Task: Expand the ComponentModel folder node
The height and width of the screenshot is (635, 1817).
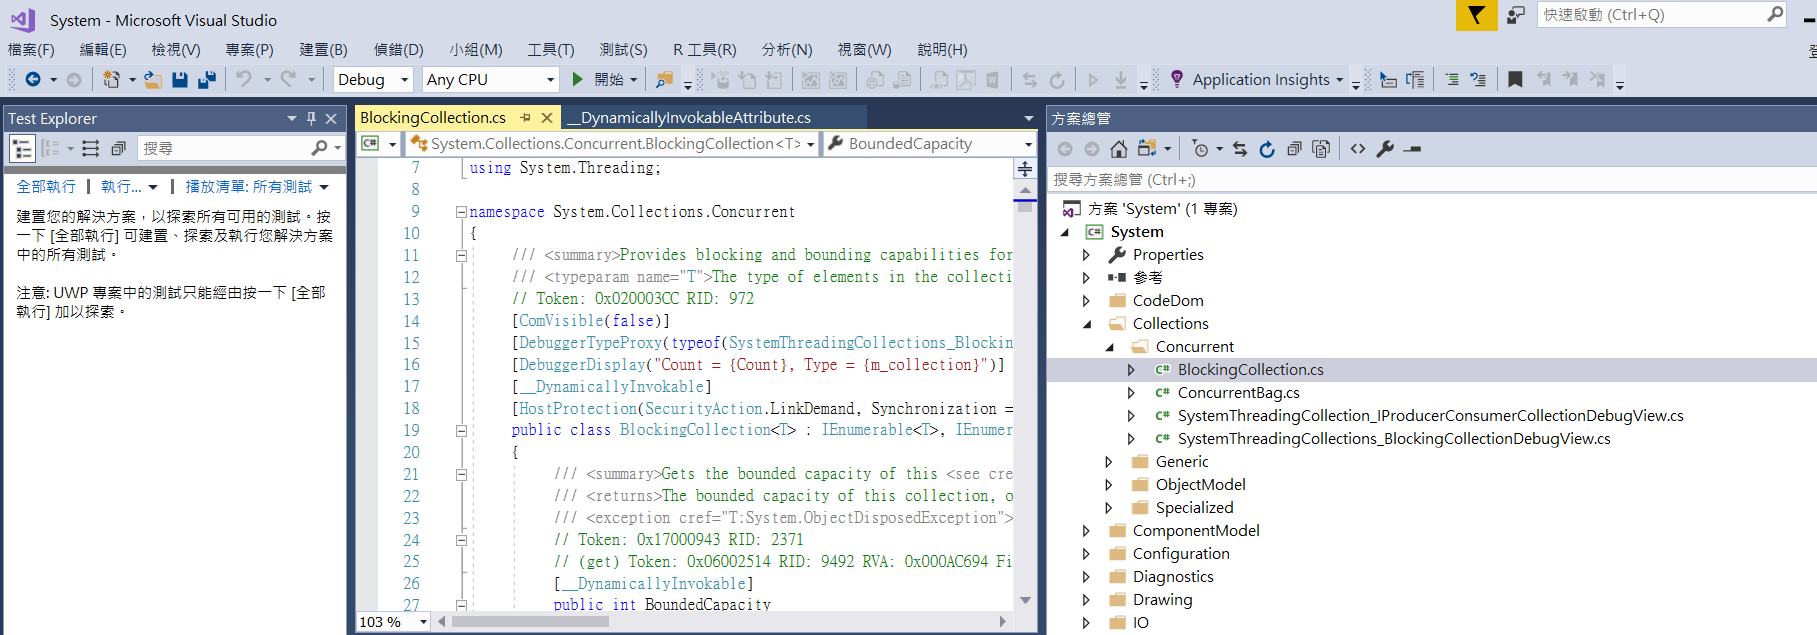Action: (1087, 531)
